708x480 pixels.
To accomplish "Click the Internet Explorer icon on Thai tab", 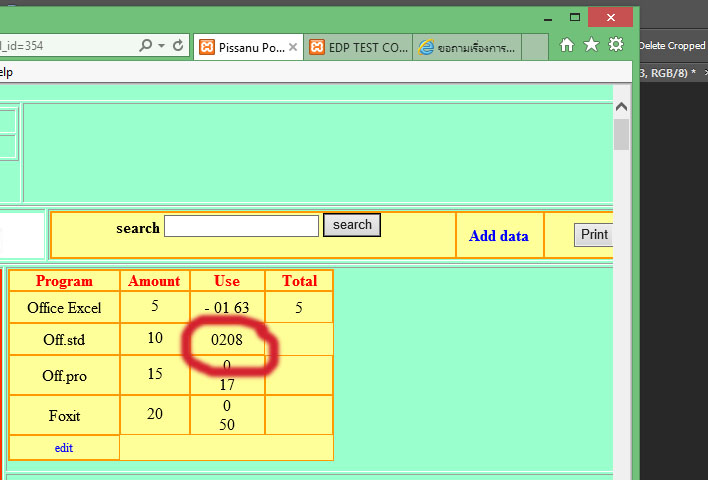I will pyautogui.click(x=426, y=47).
